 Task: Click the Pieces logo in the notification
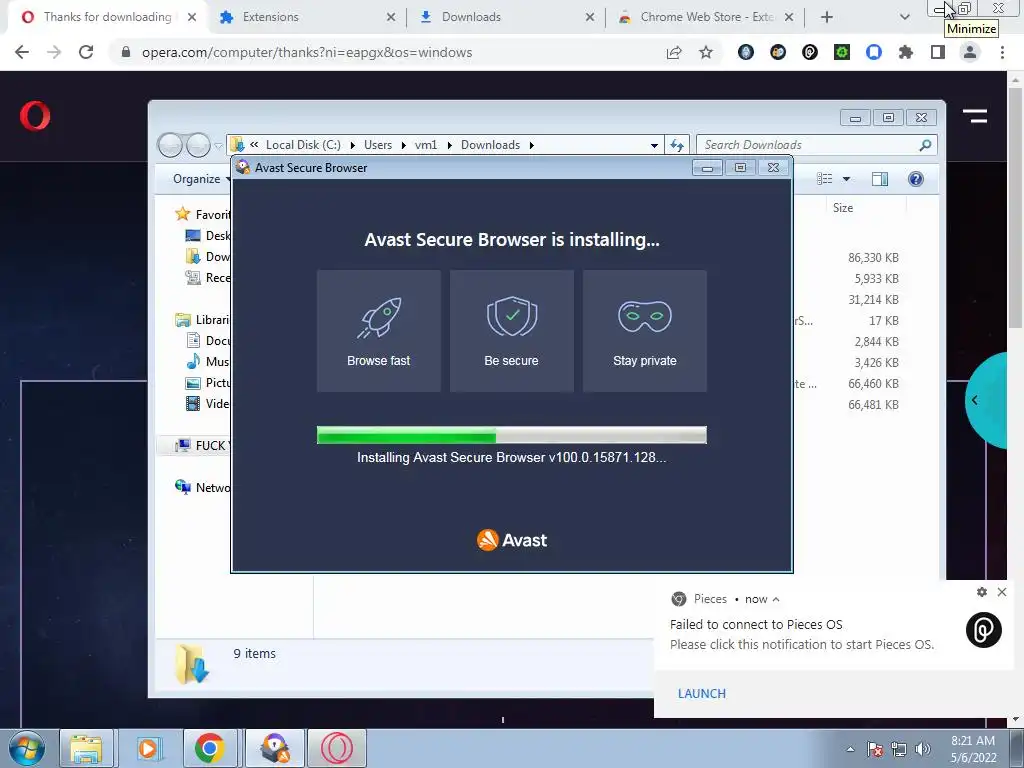(x=984, y=630)
